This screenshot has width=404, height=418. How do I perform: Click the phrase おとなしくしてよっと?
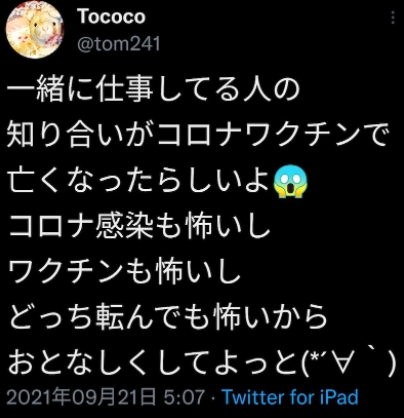pyautogui.click(x=153, y=362)
